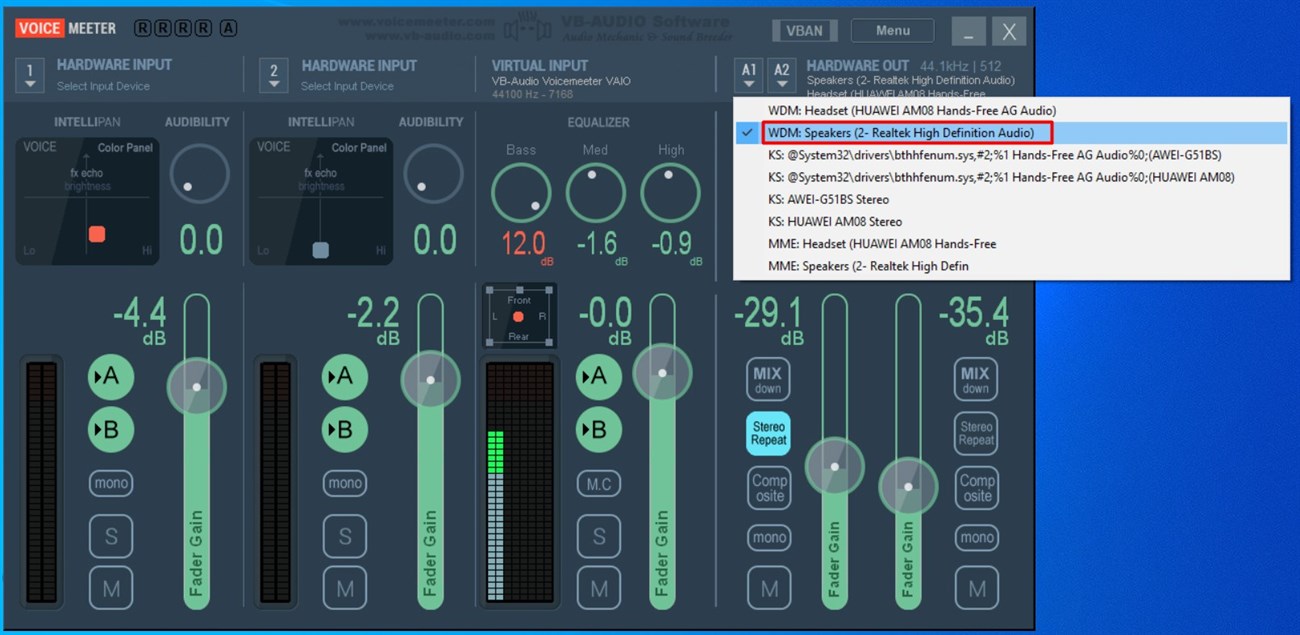1300x635 pixels.
Task: Open the Voicemeeter Menu
Action: [892, 30]
